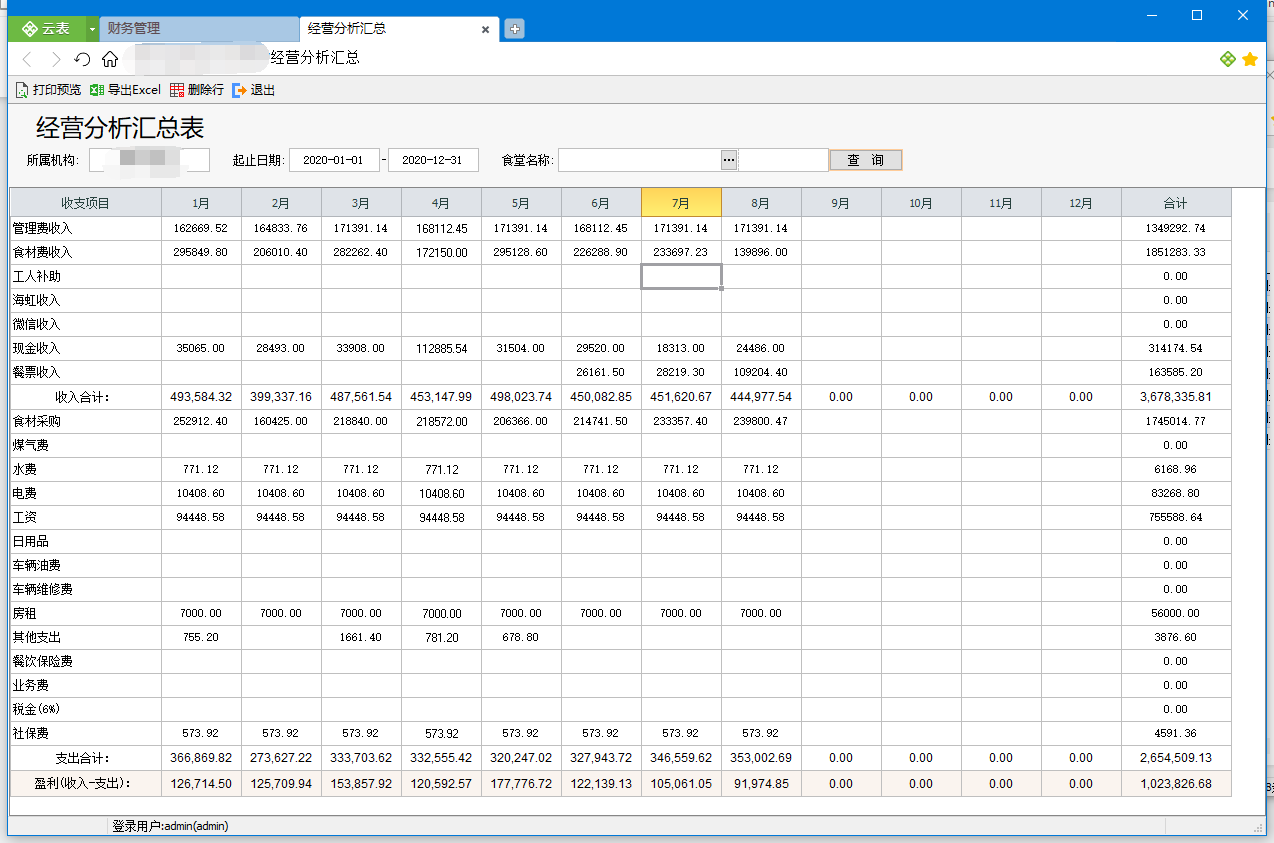Select the 7月 column header

[681, 203]
